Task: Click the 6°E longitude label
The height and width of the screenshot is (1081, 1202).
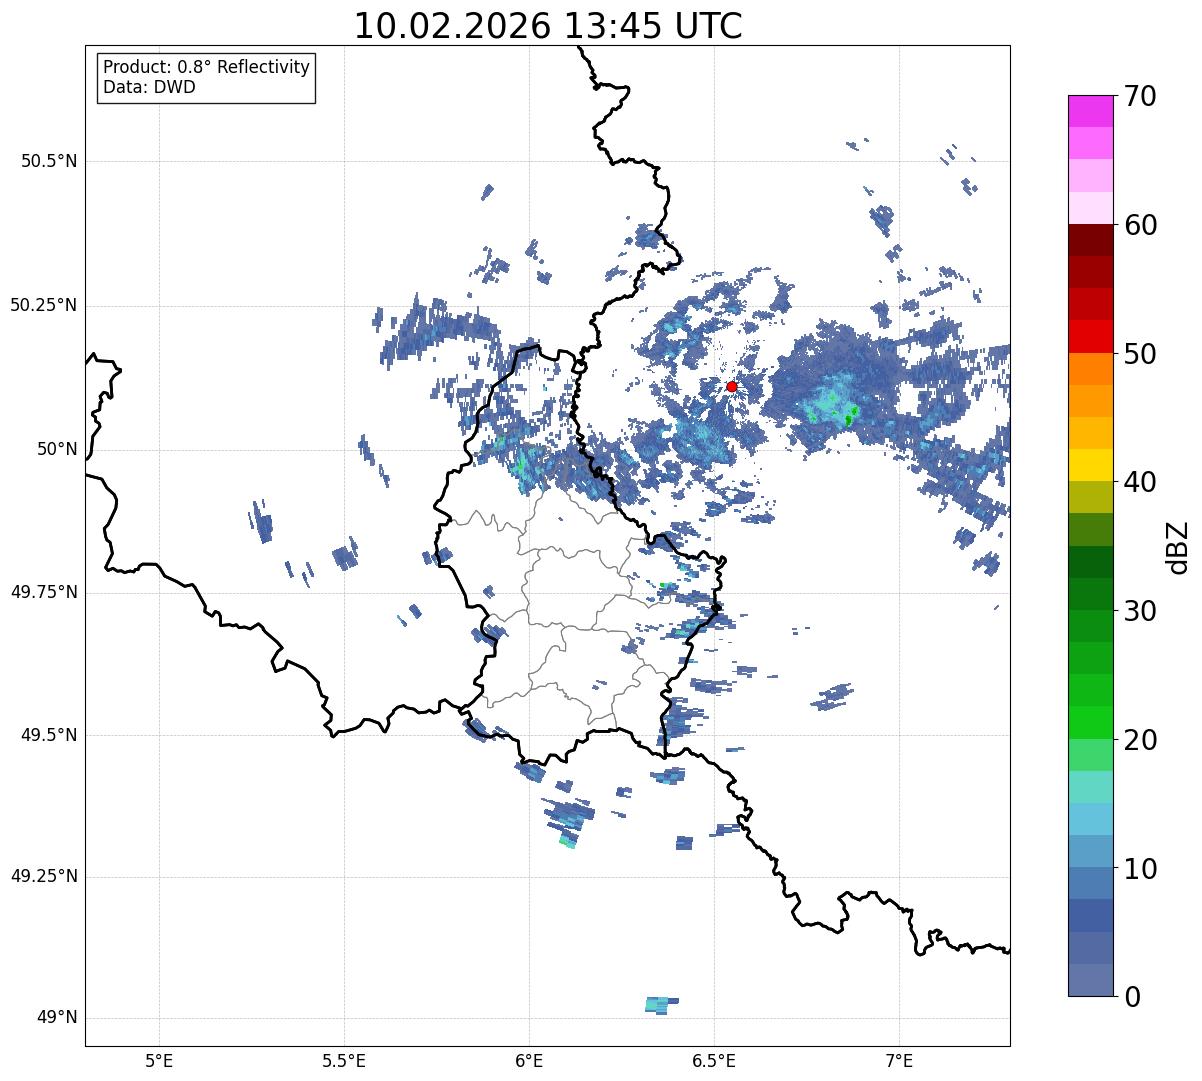Action: (x=529, y=1060)
